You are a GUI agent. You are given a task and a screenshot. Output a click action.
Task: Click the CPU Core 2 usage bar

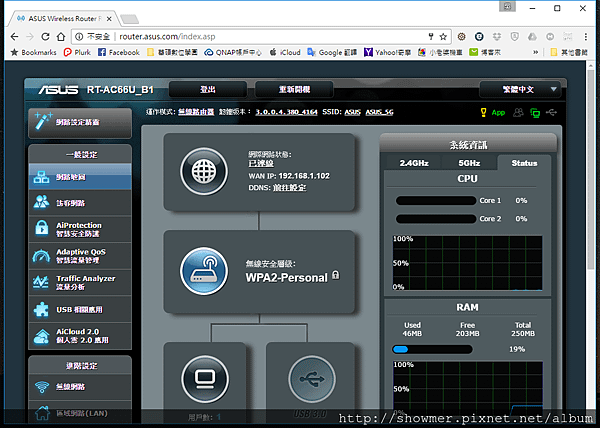tap(436, 219)
